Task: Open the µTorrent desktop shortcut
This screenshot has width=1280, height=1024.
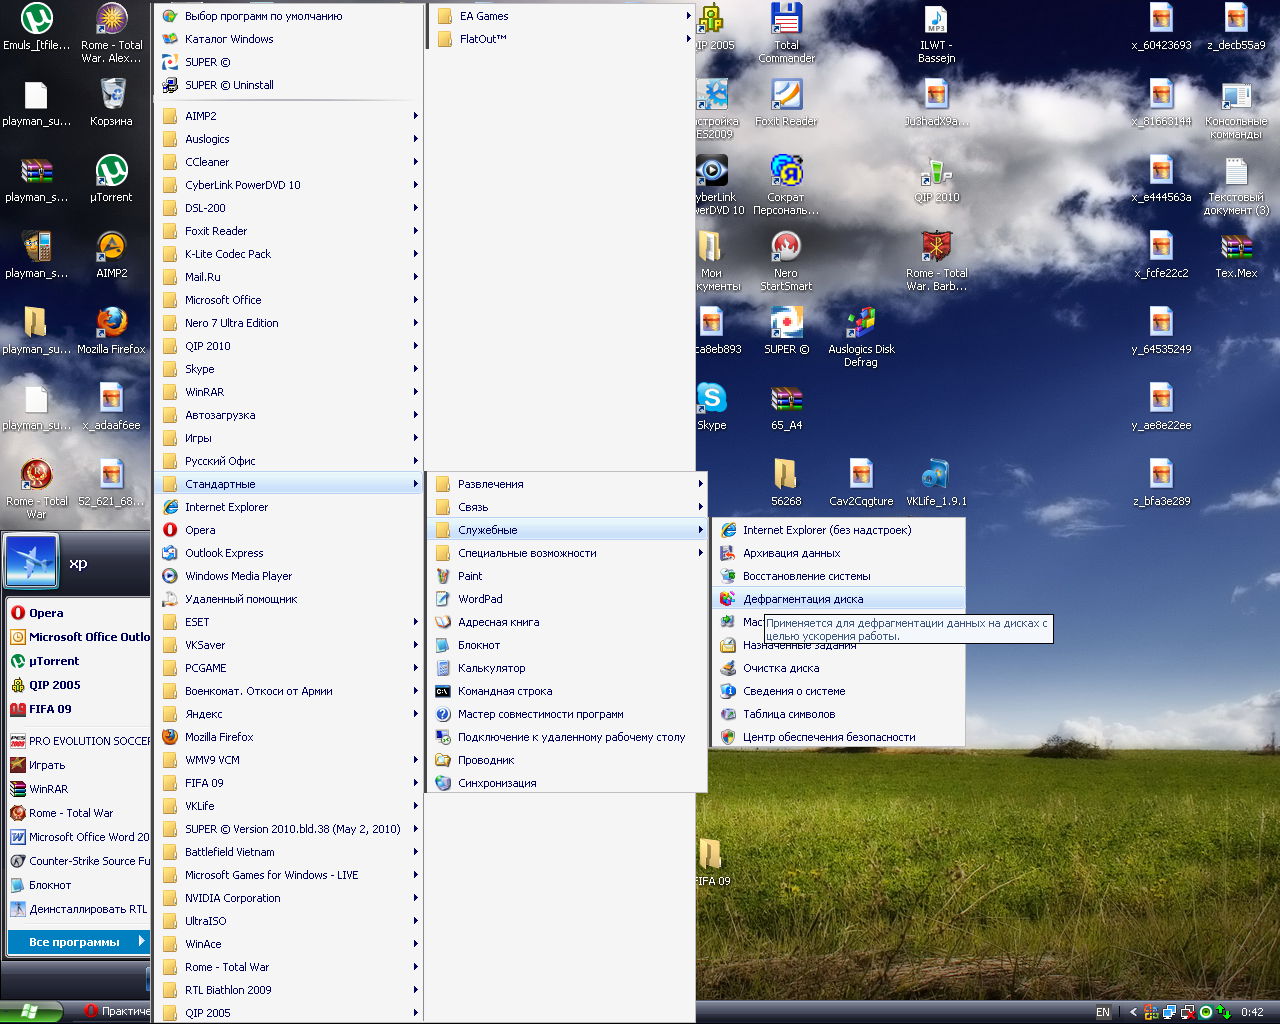Action: (111, 178)
